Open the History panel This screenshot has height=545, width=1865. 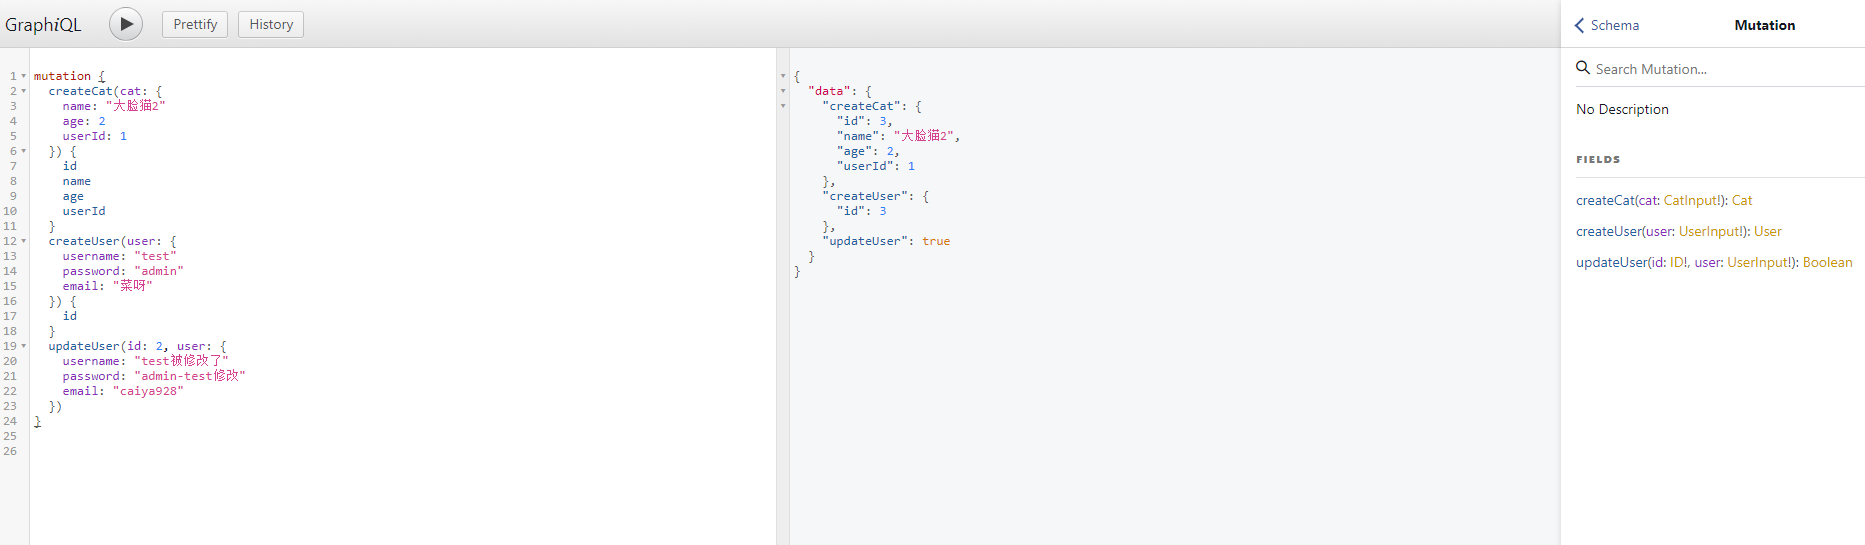(x=271, y=24)
